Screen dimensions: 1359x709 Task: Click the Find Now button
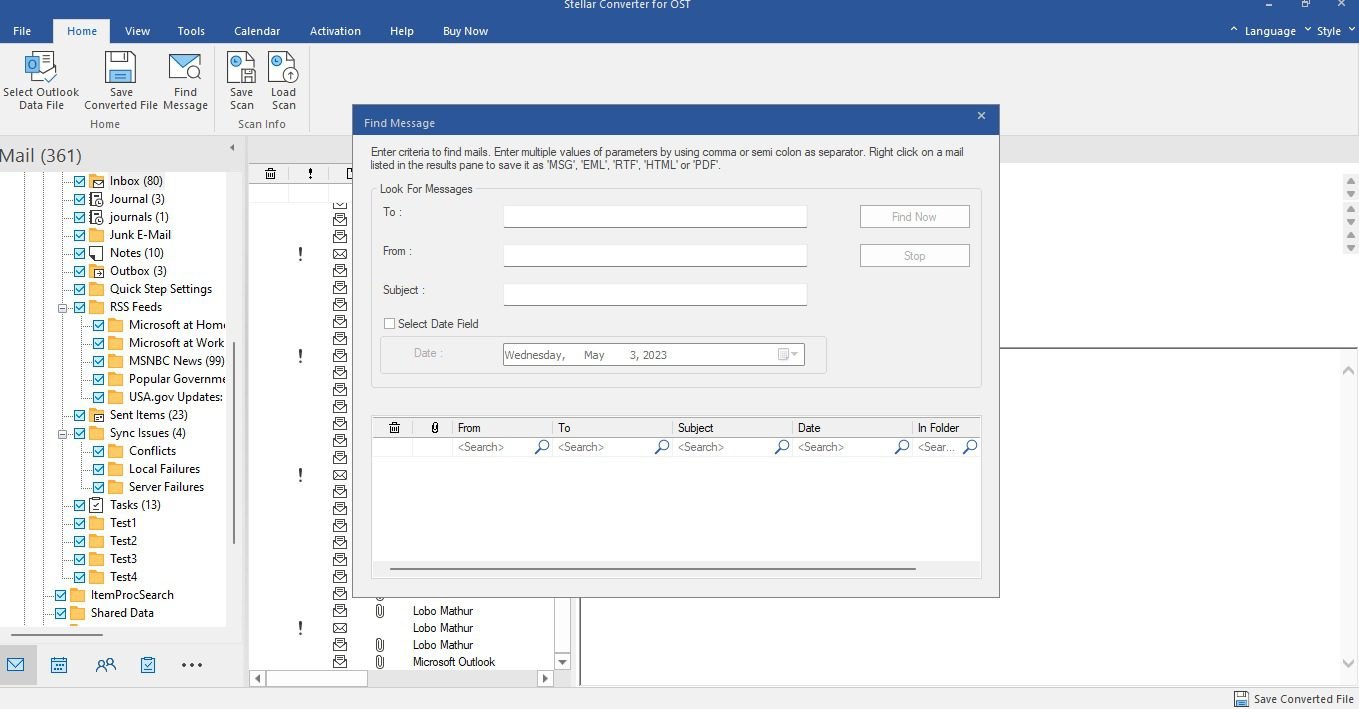tap(914, 217)
